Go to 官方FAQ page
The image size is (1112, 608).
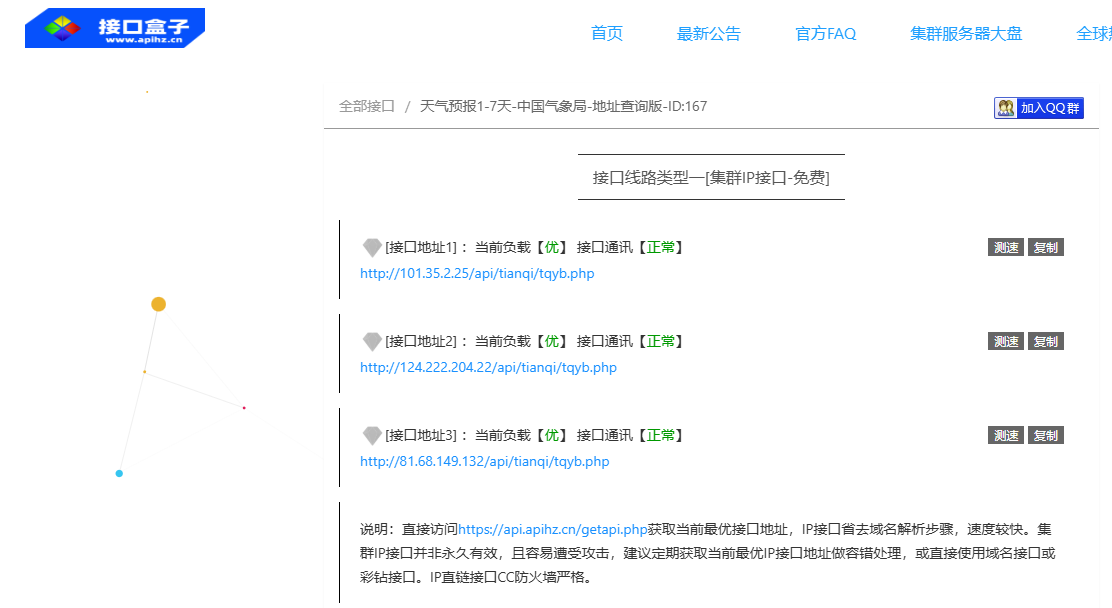(825, 33)
